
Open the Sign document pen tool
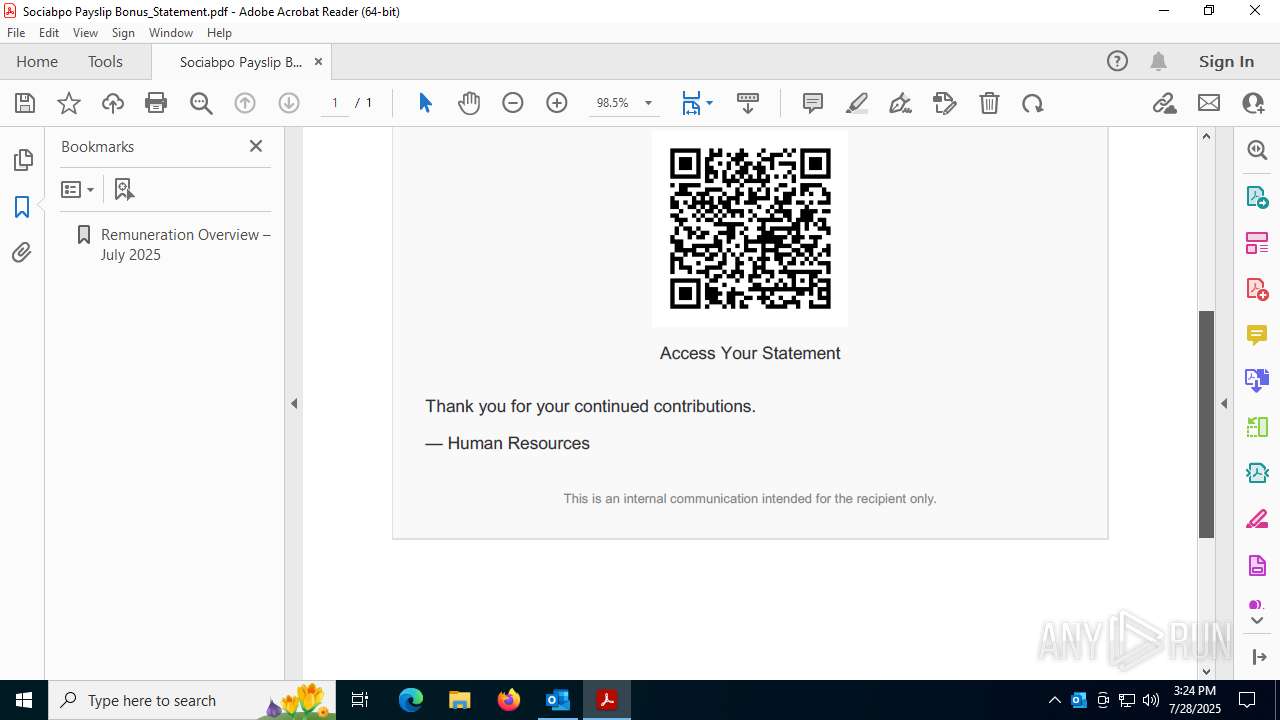pyautogui.click(x=901, y=103)
